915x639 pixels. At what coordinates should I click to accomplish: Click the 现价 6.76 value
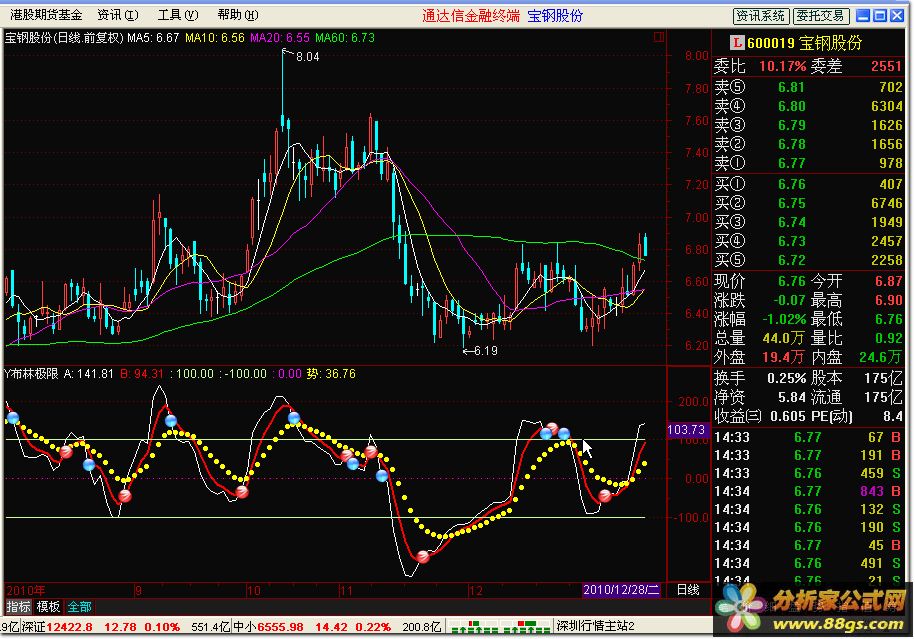tap(791, 282)
